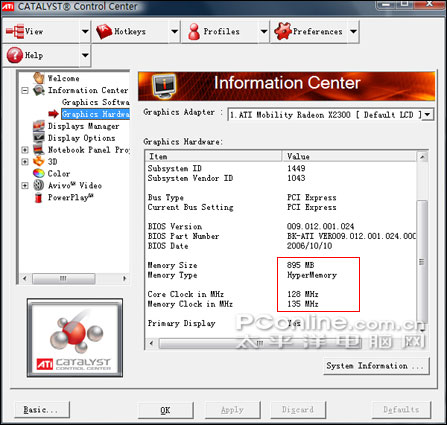This screenshot has width=447, height=425.
Task: Click the PowerPlay battery icon
Action: click(38, 197)
